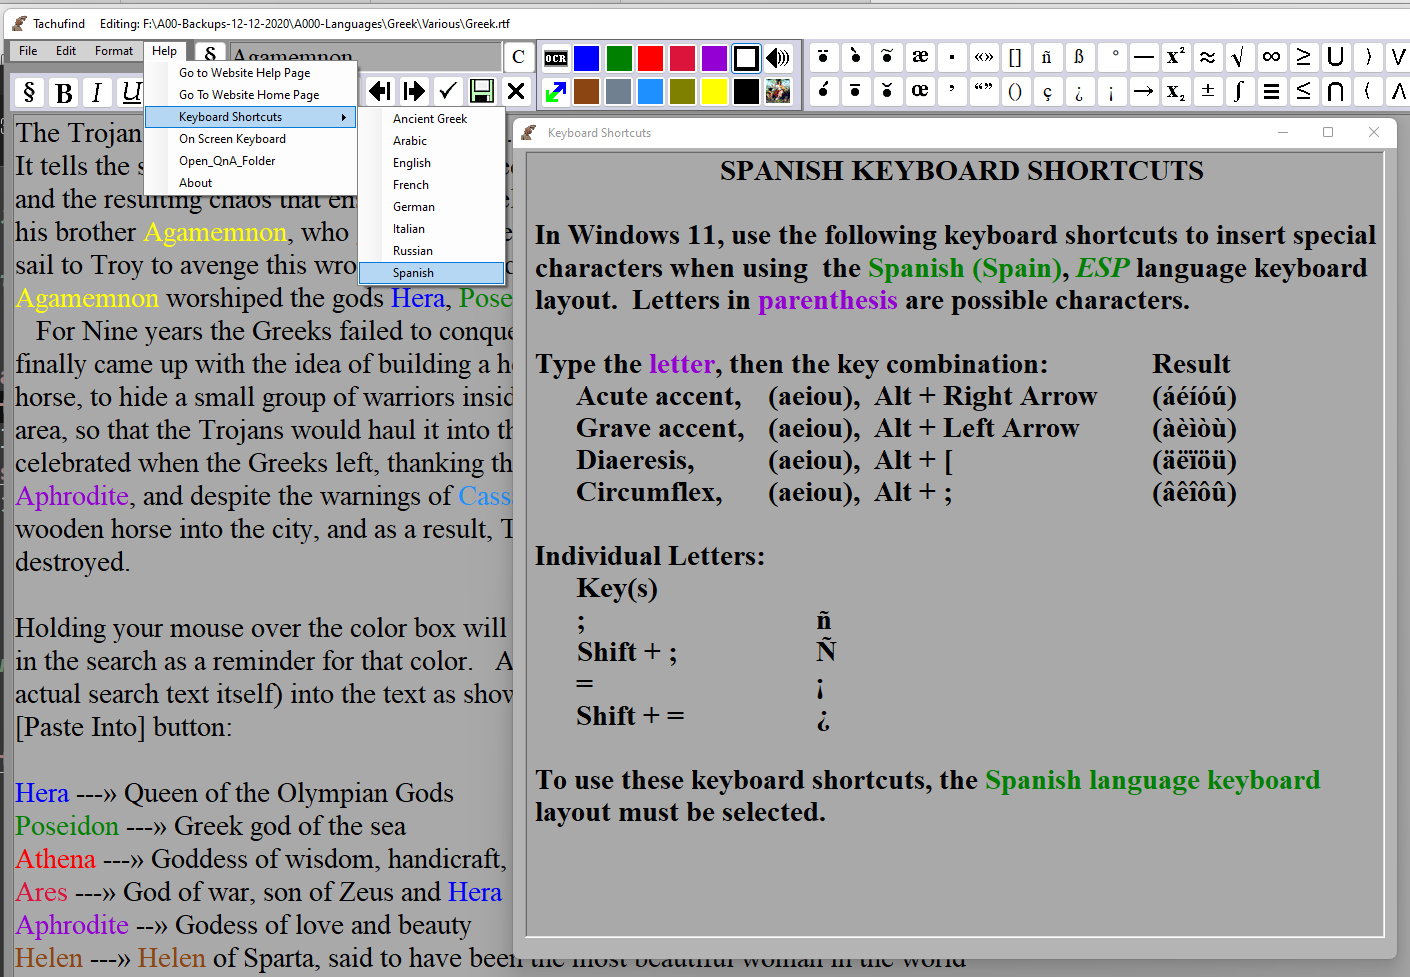The height and width of the screenshot is (977, 1410).
Task: Toggle Bold formatting
Action: (x=63, y=92)
